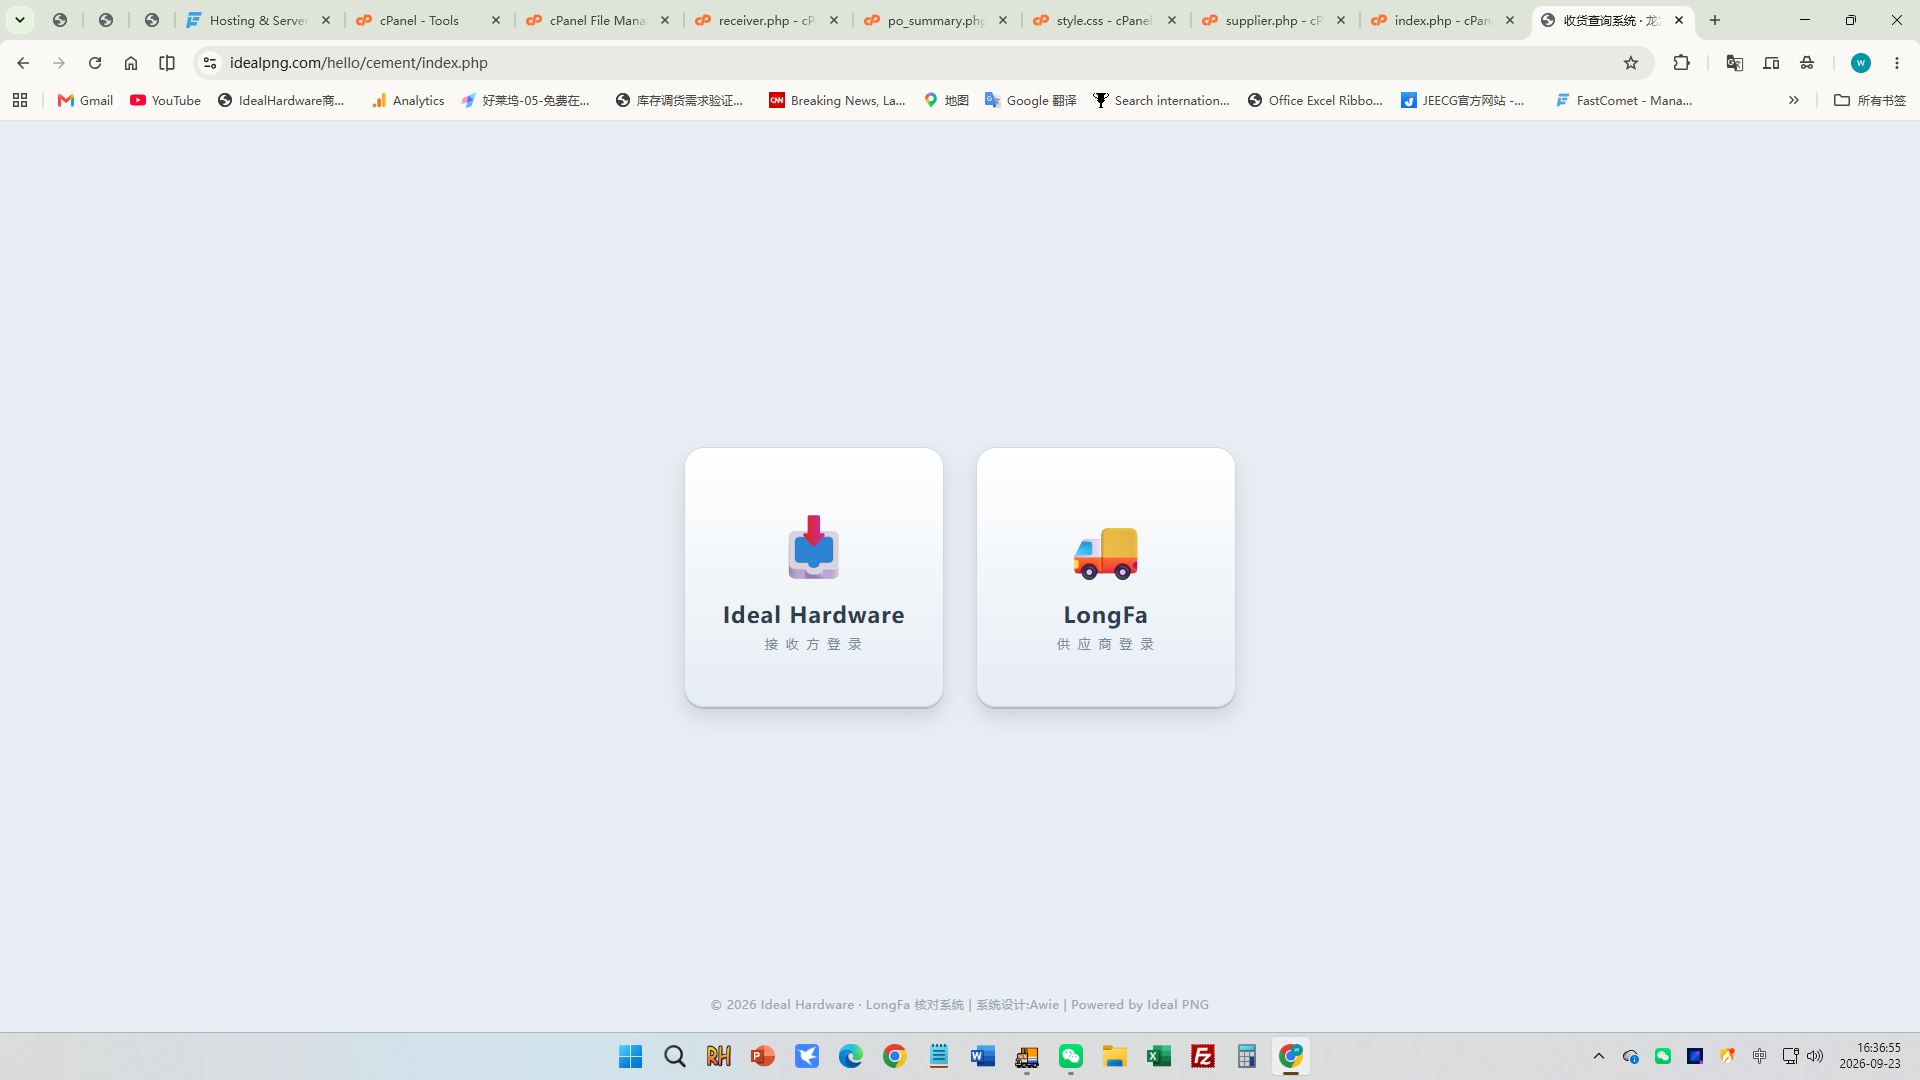
Task: Expand the tab search dropdown arrow
Action: [x=20, y=20]
